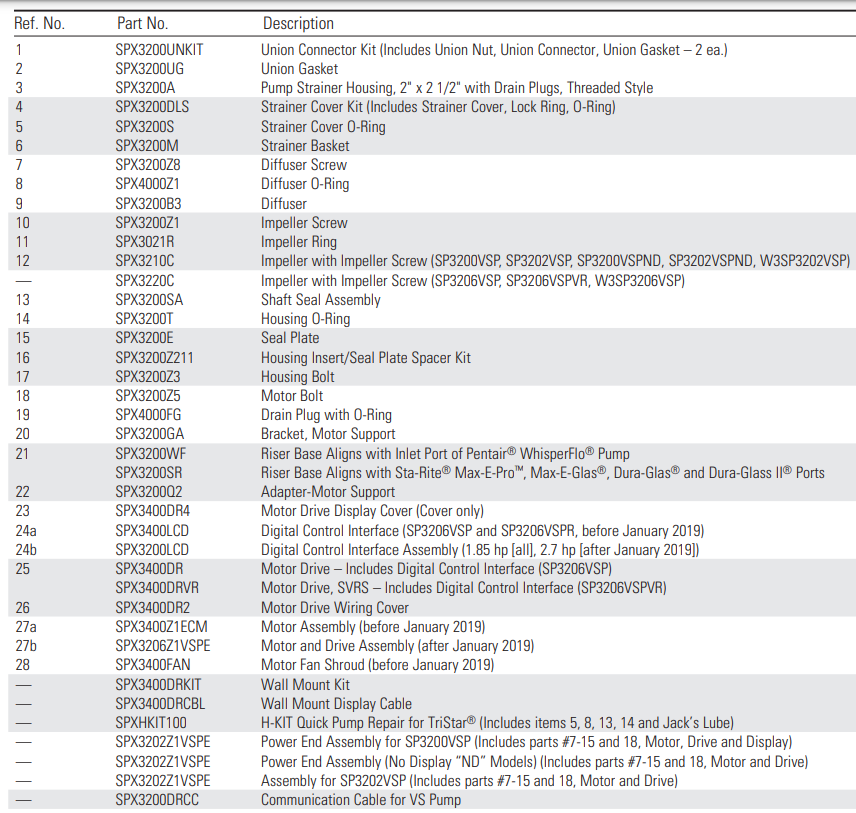
Task: Select part number SPX3200UNKIT
Action: tap(159, 50)
